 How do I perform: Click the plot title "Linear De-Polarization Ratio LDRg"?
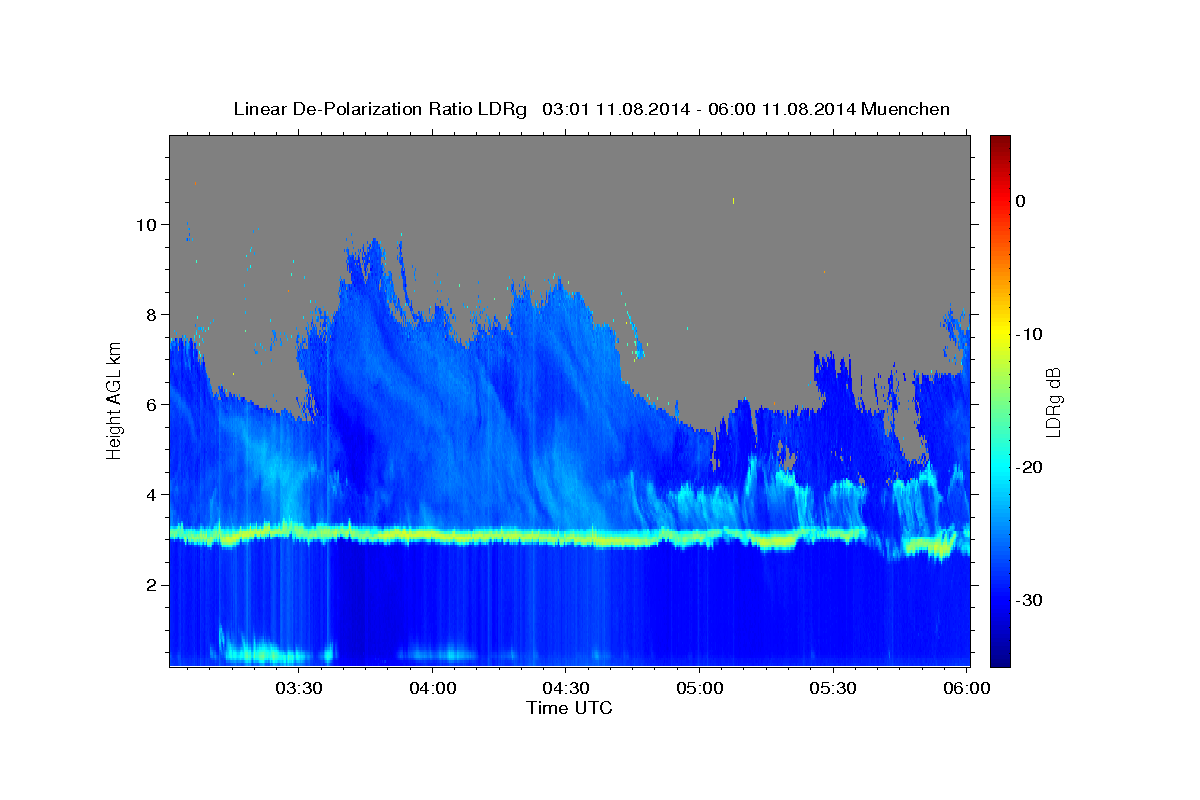379,109
